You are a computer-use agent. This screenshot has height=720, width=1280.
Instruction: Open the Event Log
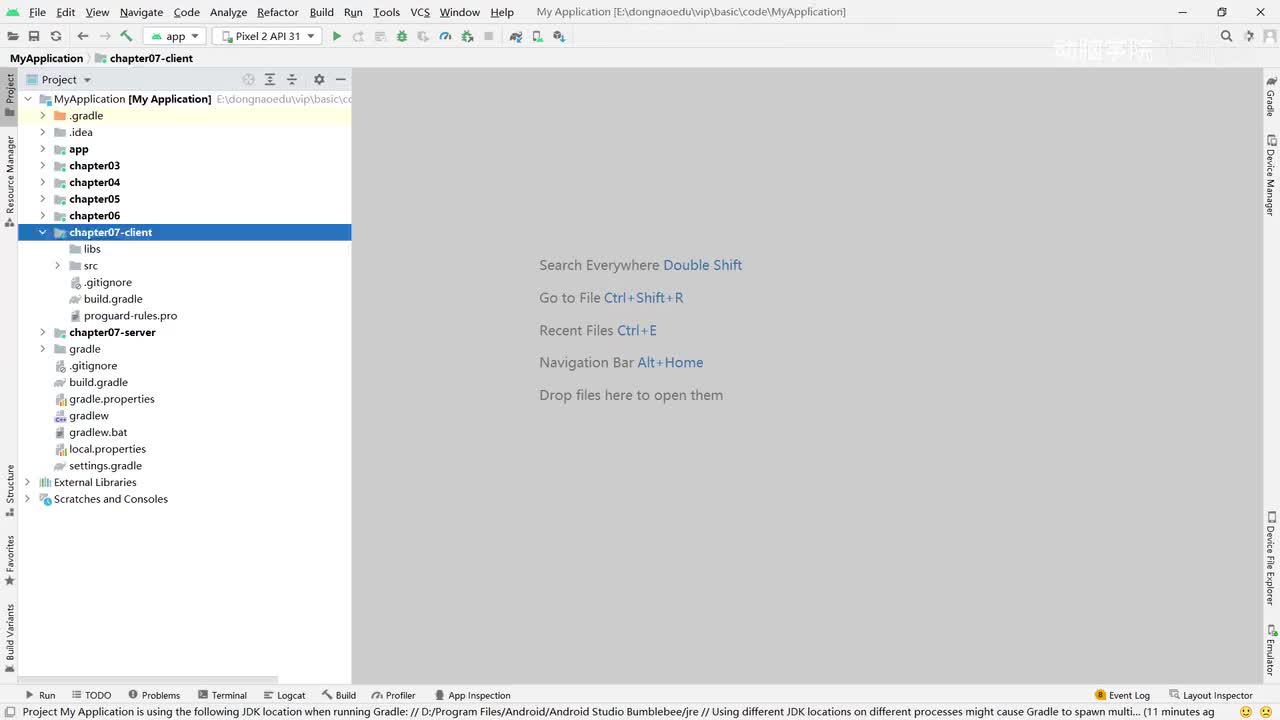(1123, 695)
